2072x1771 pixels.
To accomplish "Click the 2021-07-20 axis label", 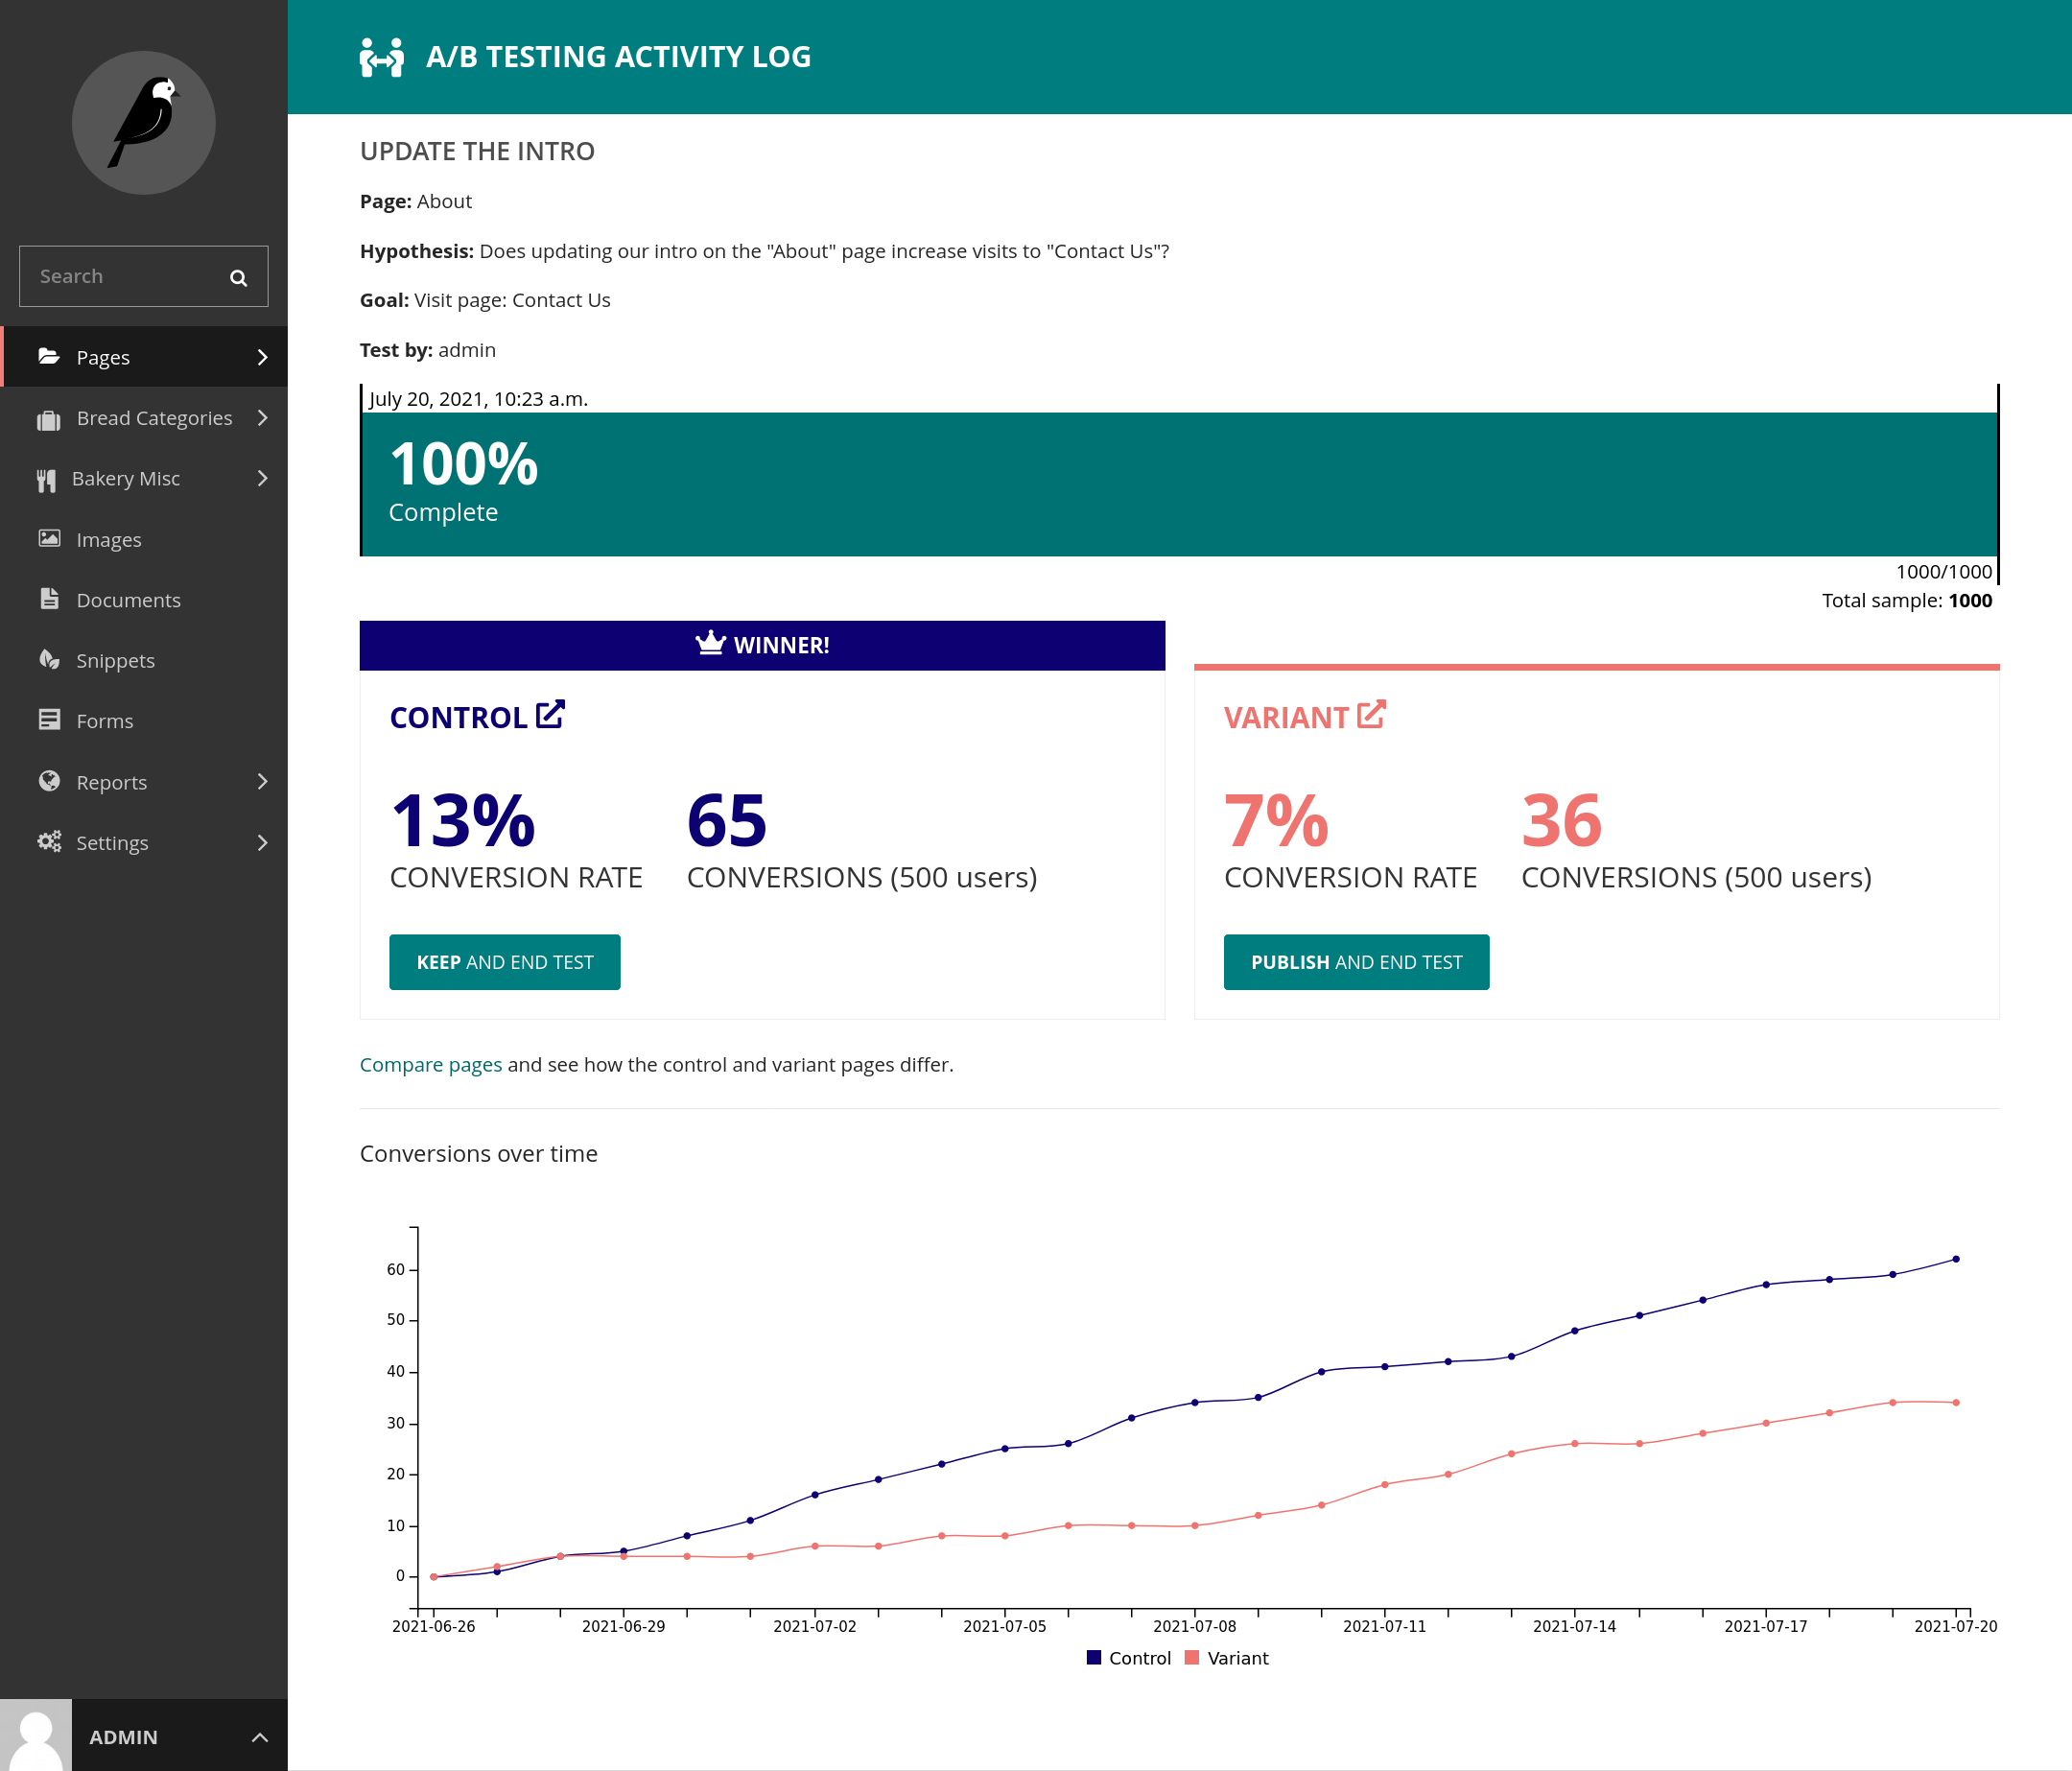I will click(1956, 1627).
